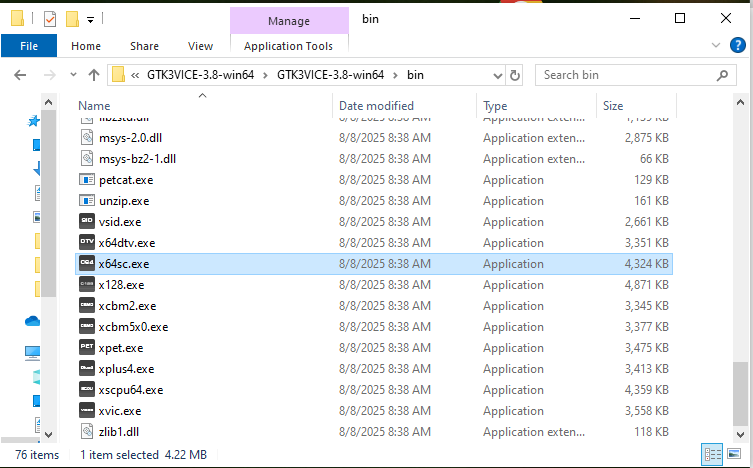Click the xvic.exe icon

87,410
